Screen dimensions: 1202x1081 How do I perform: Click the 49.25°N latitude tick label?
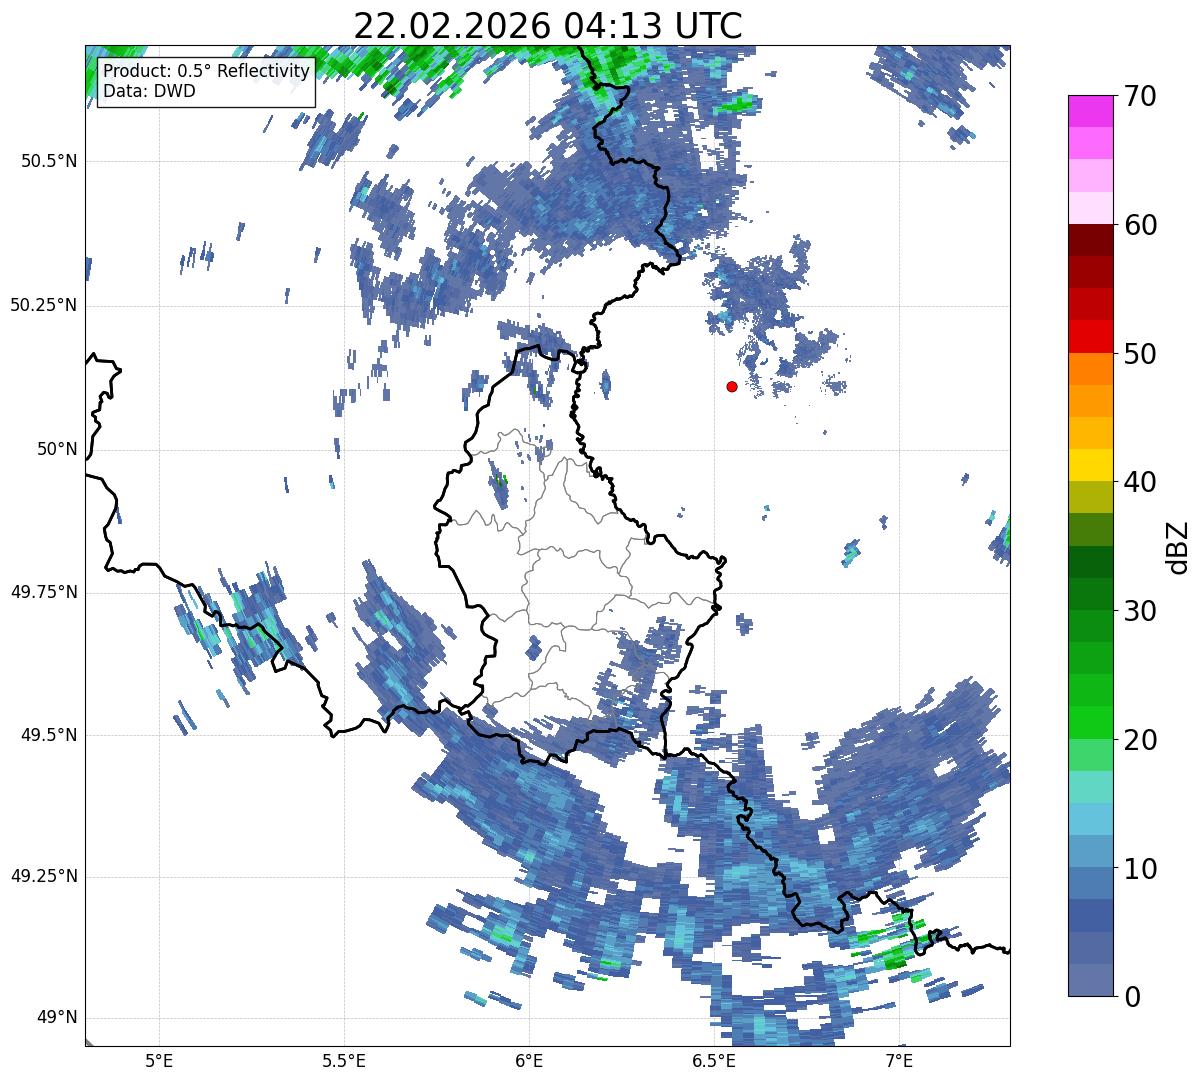44,876
